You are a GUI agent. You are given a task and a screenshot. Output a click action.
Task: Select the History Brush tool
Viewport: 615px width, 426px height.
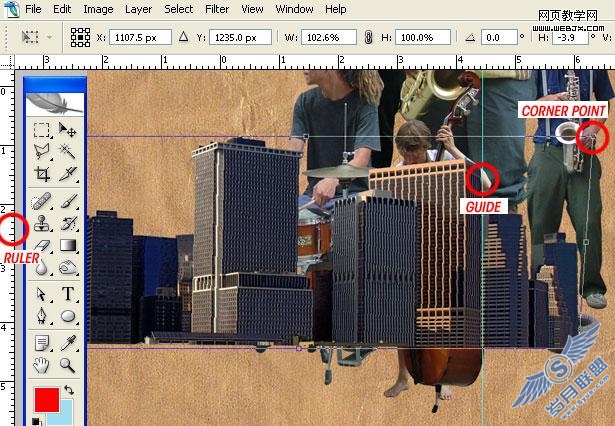(x=68, y=223)
